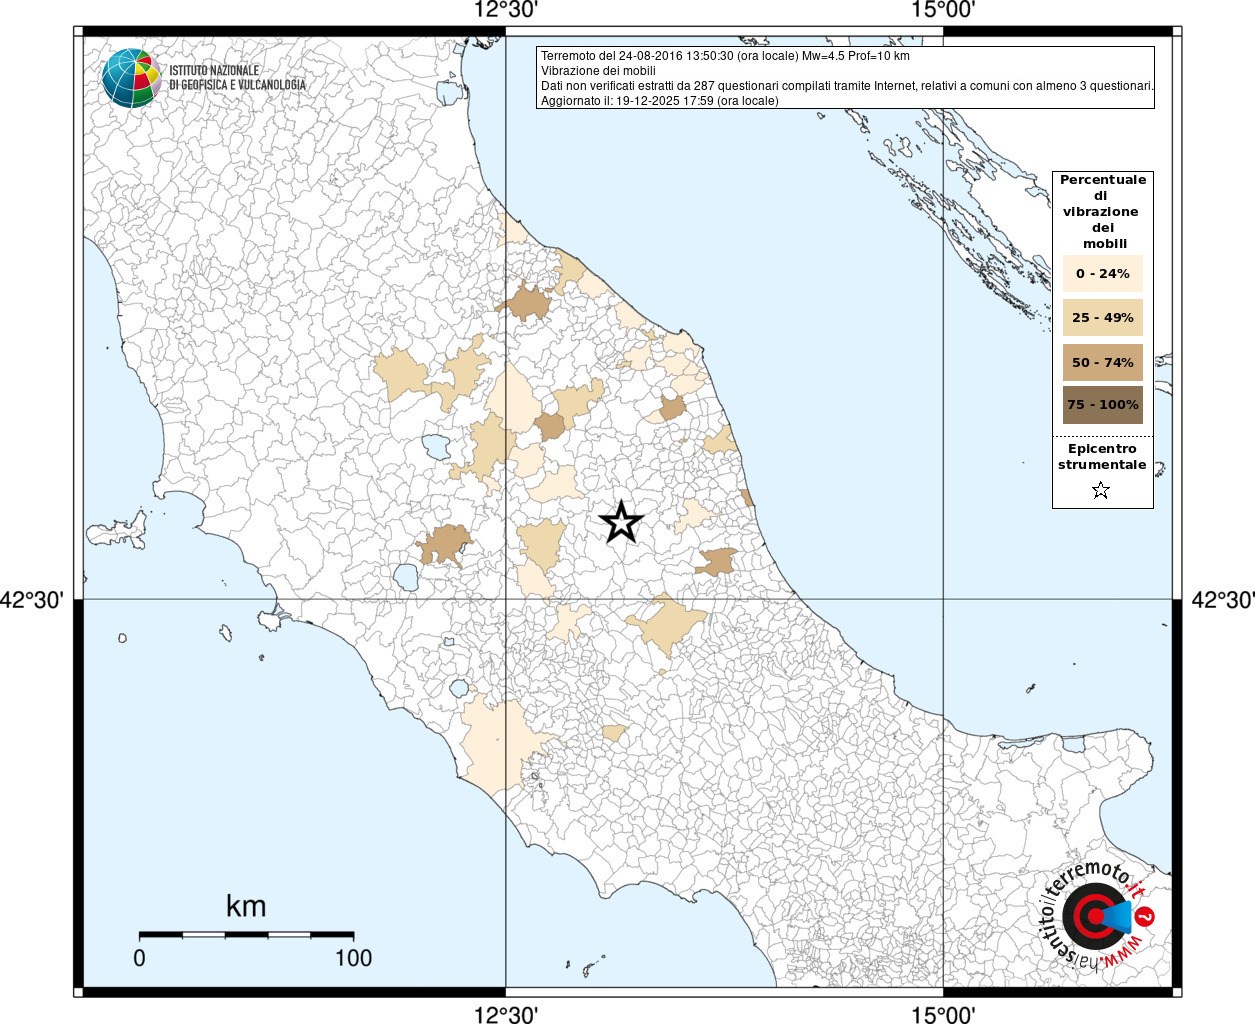Click the top 15°00' longitude label
The height and width of the screenshot is (1024, 1255).
(943, 11)
